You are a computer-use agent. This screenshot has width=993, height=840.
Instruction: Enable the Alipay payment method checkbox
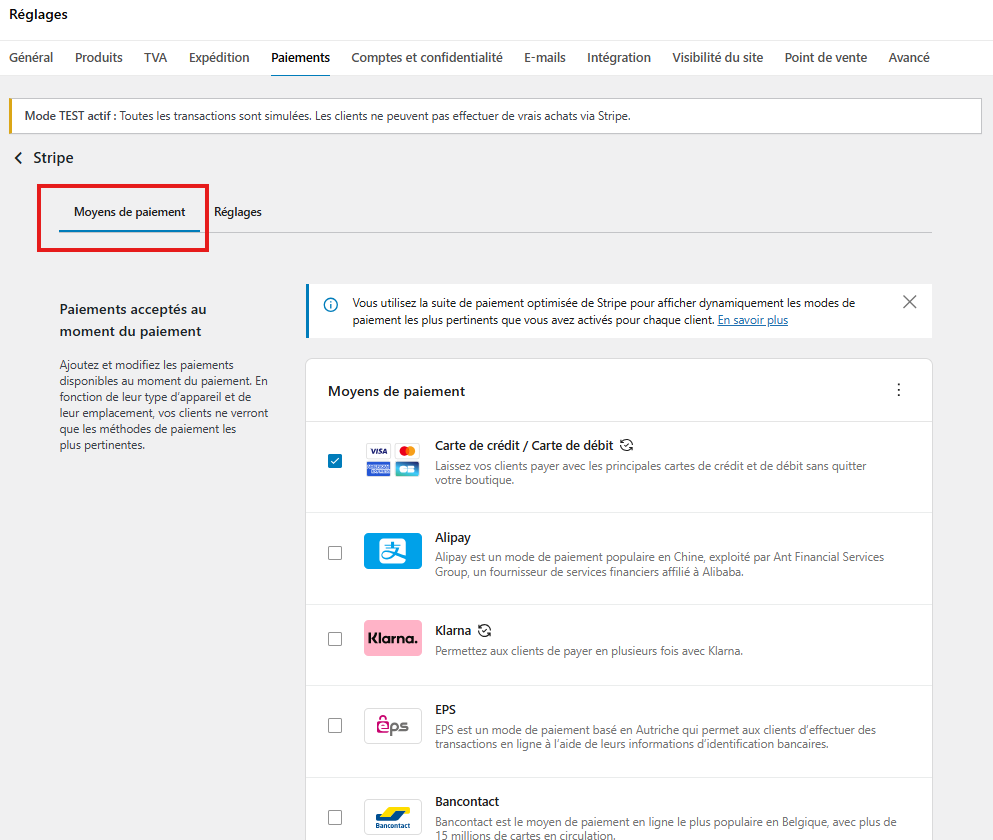pyautogui.click(x=335, y=553)
